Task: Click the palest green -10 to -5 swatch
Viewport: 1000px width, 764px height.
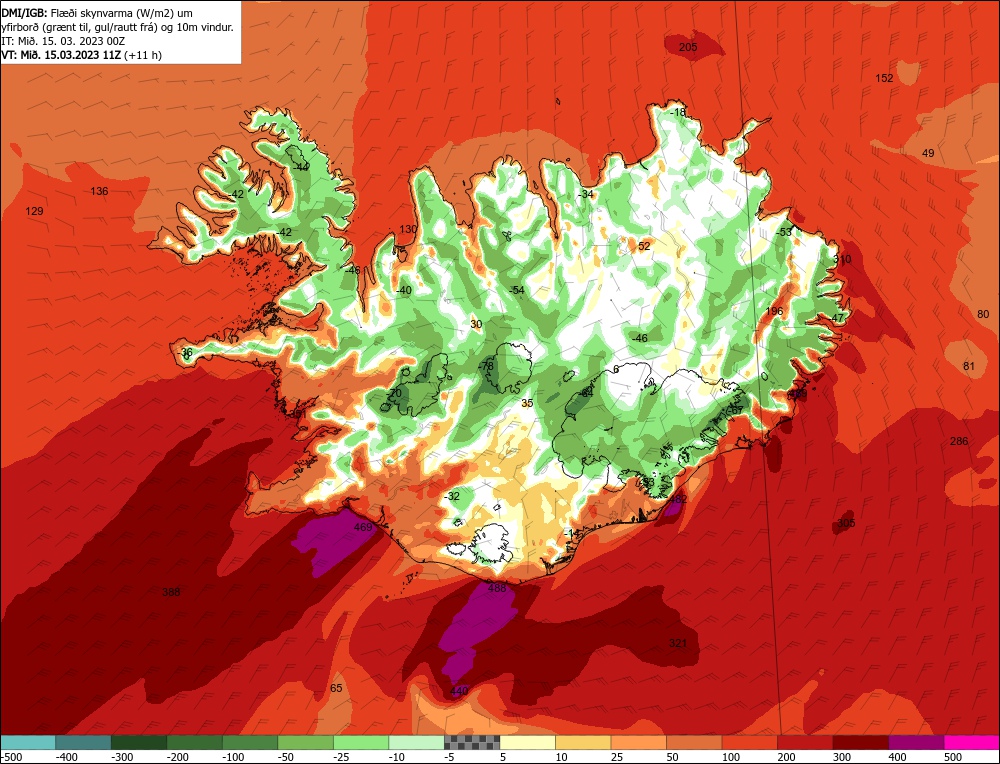Action: click(416, 742)
